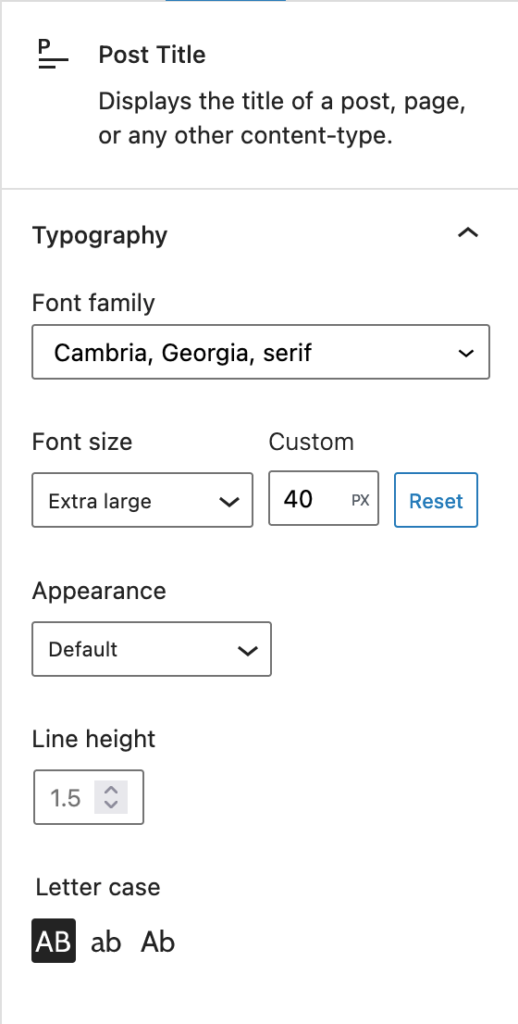518x1024 pixels.
Task: Click the Appearance dropdown chevron icon
Action: pyautogui.click(x=248, y=650)
